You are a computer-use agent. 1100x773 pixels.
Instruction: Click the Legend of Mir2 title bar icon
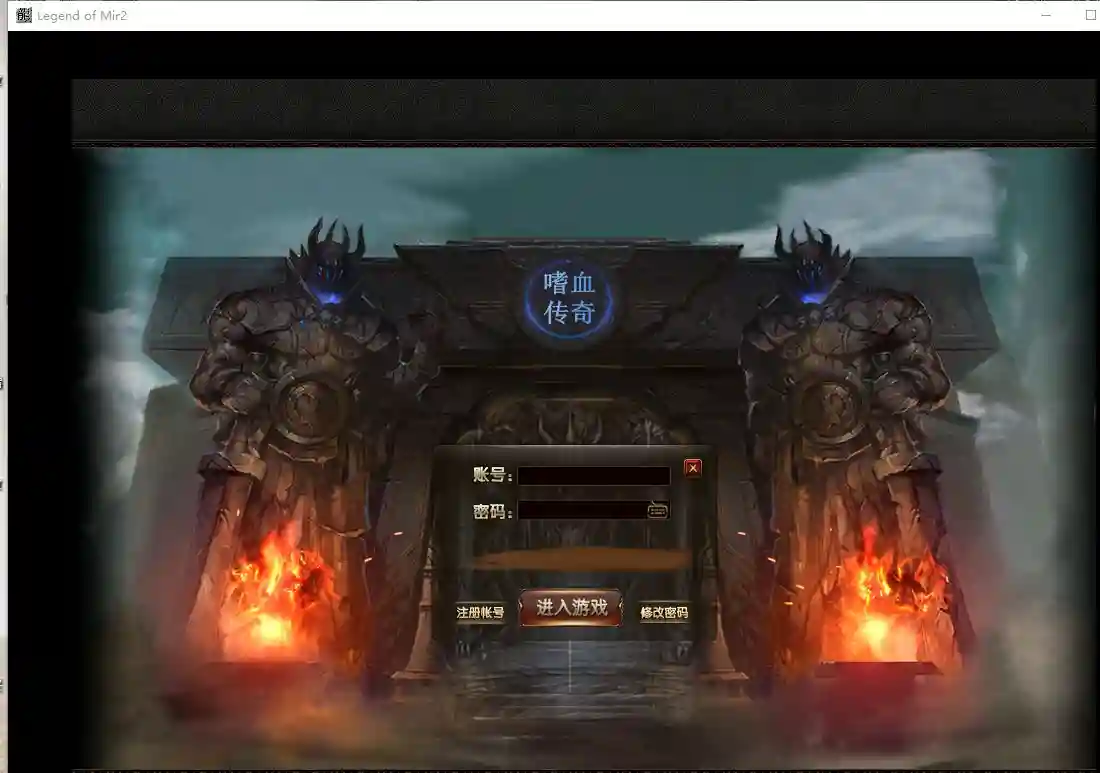[x=24, y=15]
